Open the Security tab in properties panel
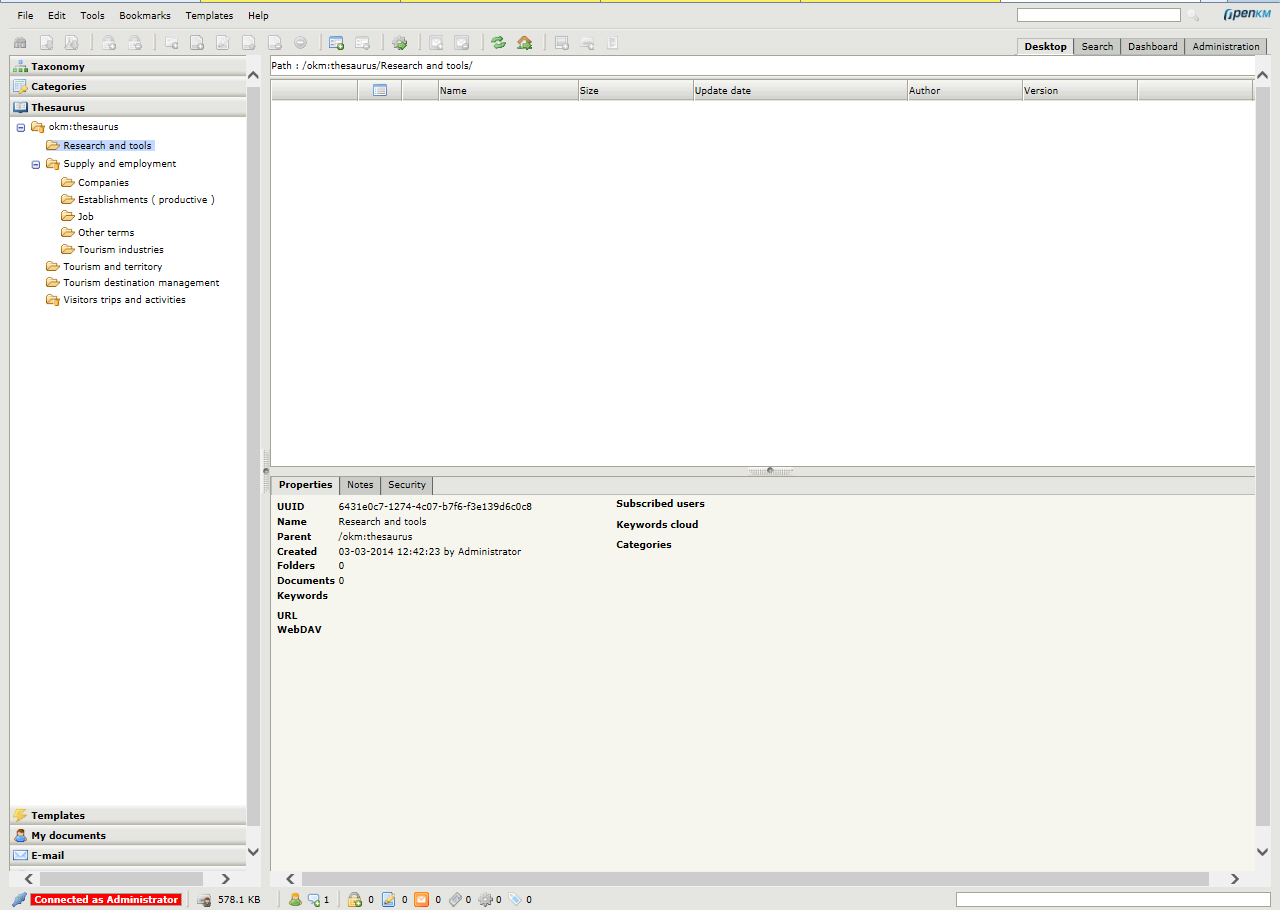Screen dimensions: 1280x910 click(406, 485)
